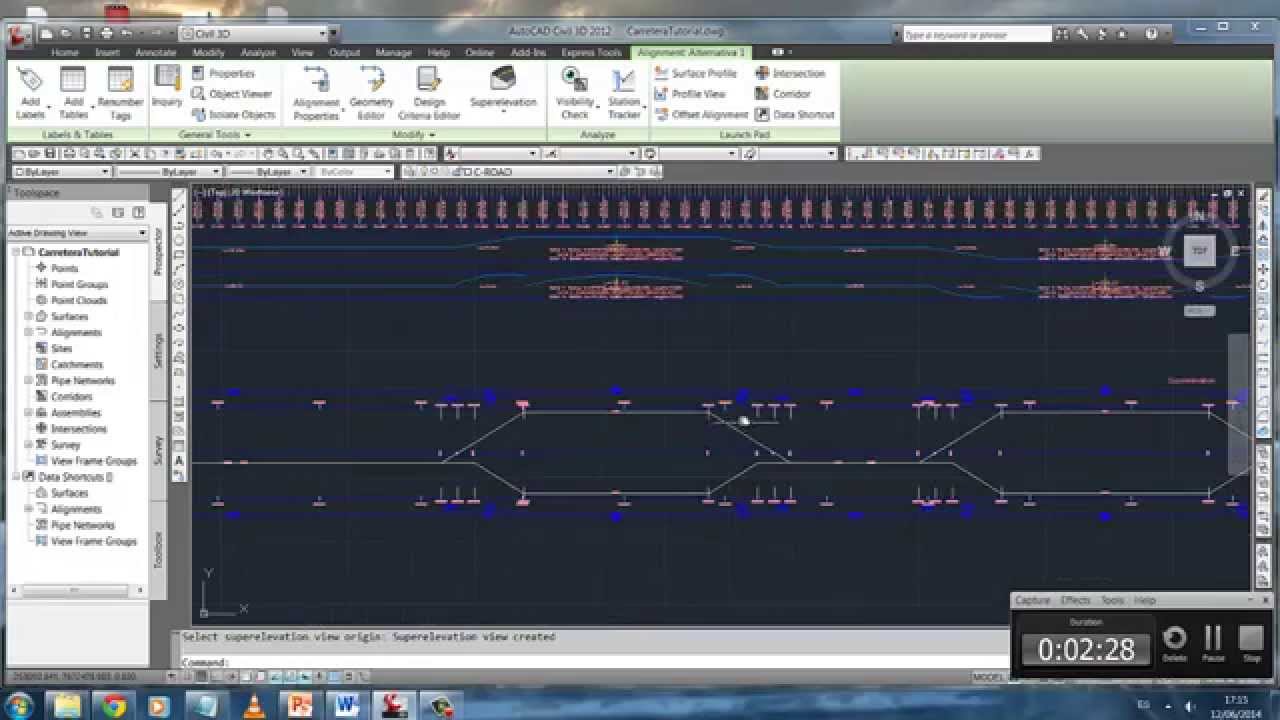Open Google Chrome from taskbar
Image resolution: width=1280 pixels, height=720 pixels.
[113, 705]
